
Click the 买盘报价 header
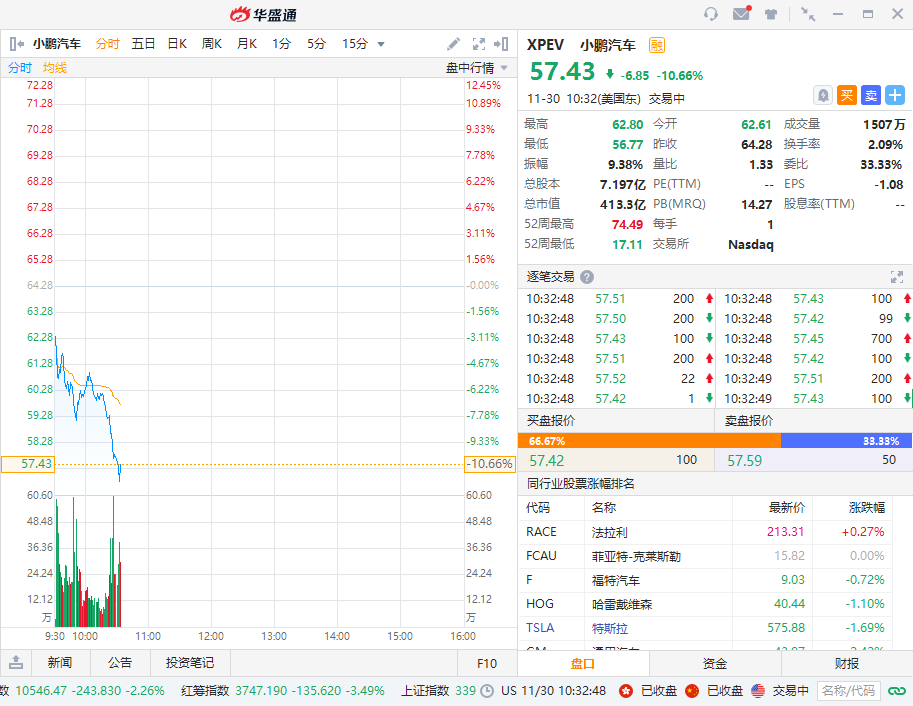click(x=551, y=421)
